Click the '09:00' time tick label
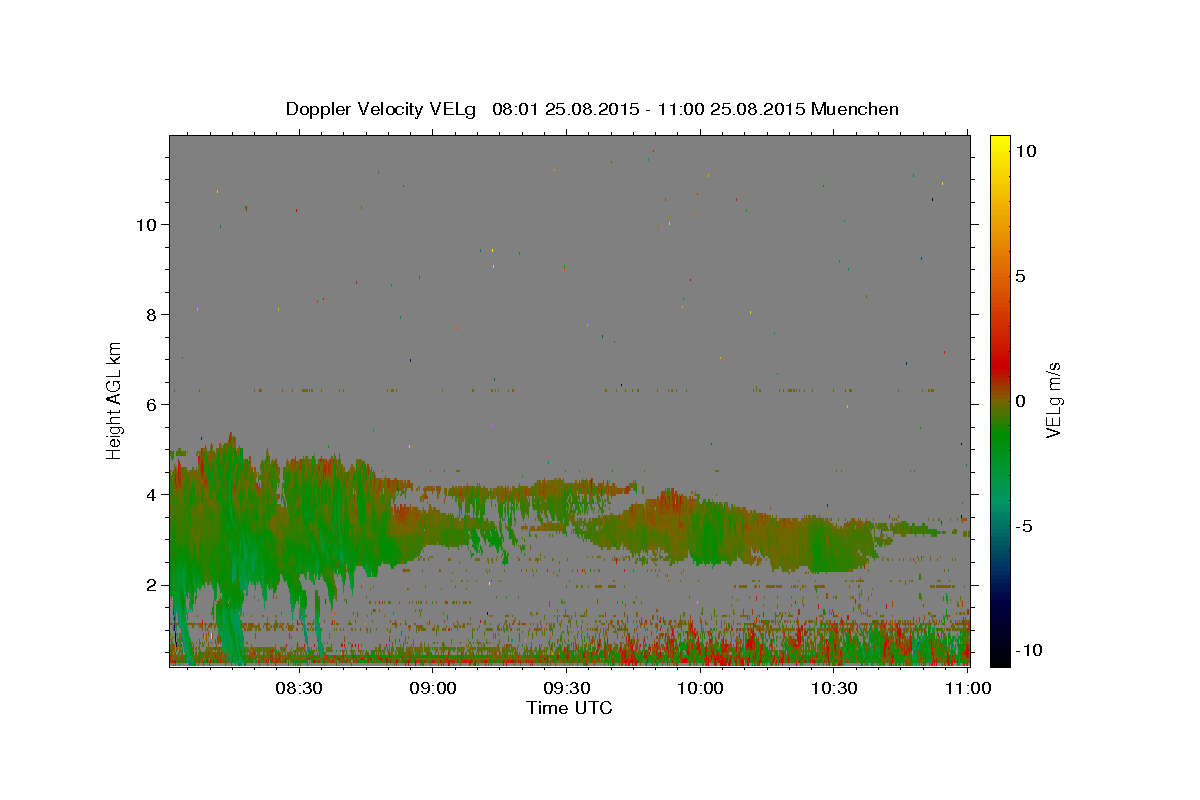 433,689
